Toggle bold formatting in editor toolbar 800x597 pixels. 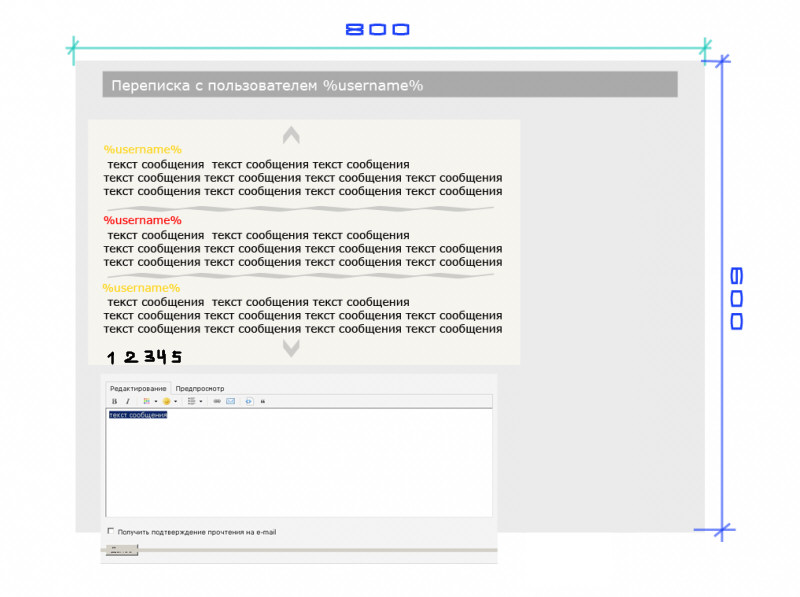click(x=114, y=401)
